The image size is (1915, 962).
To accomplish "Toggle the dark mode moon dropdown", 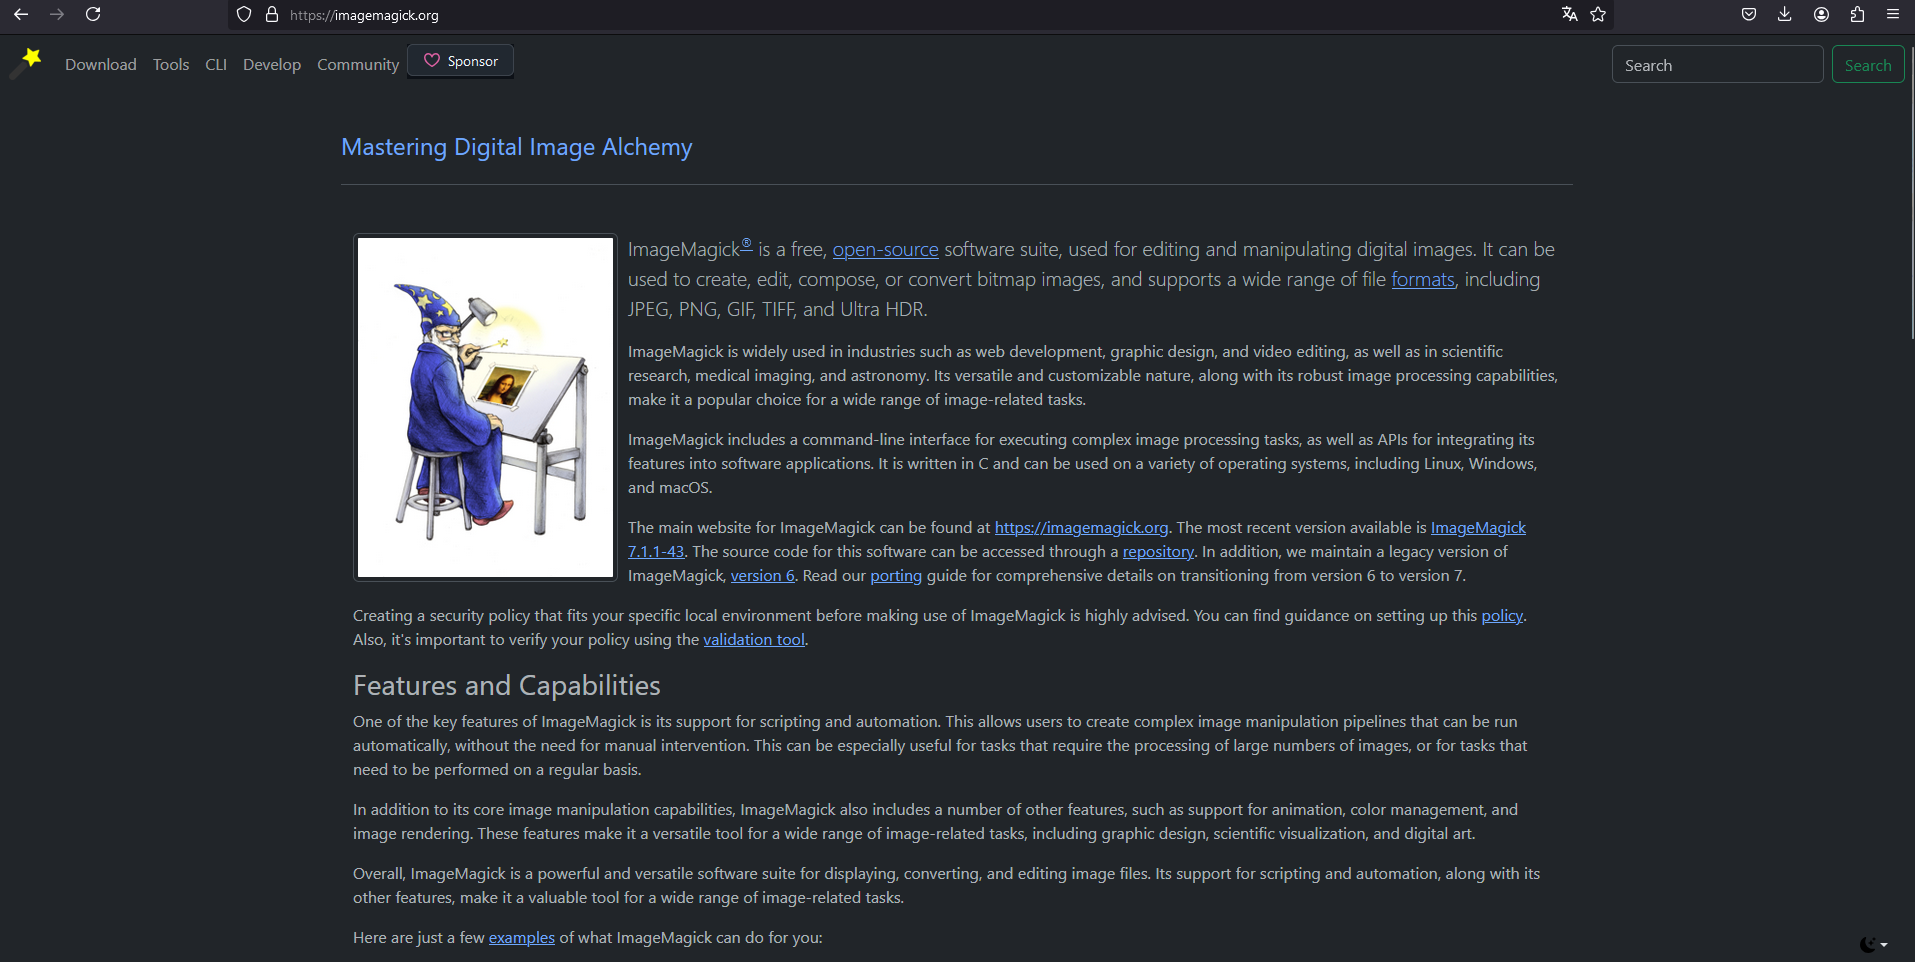I will (1873, 944).
